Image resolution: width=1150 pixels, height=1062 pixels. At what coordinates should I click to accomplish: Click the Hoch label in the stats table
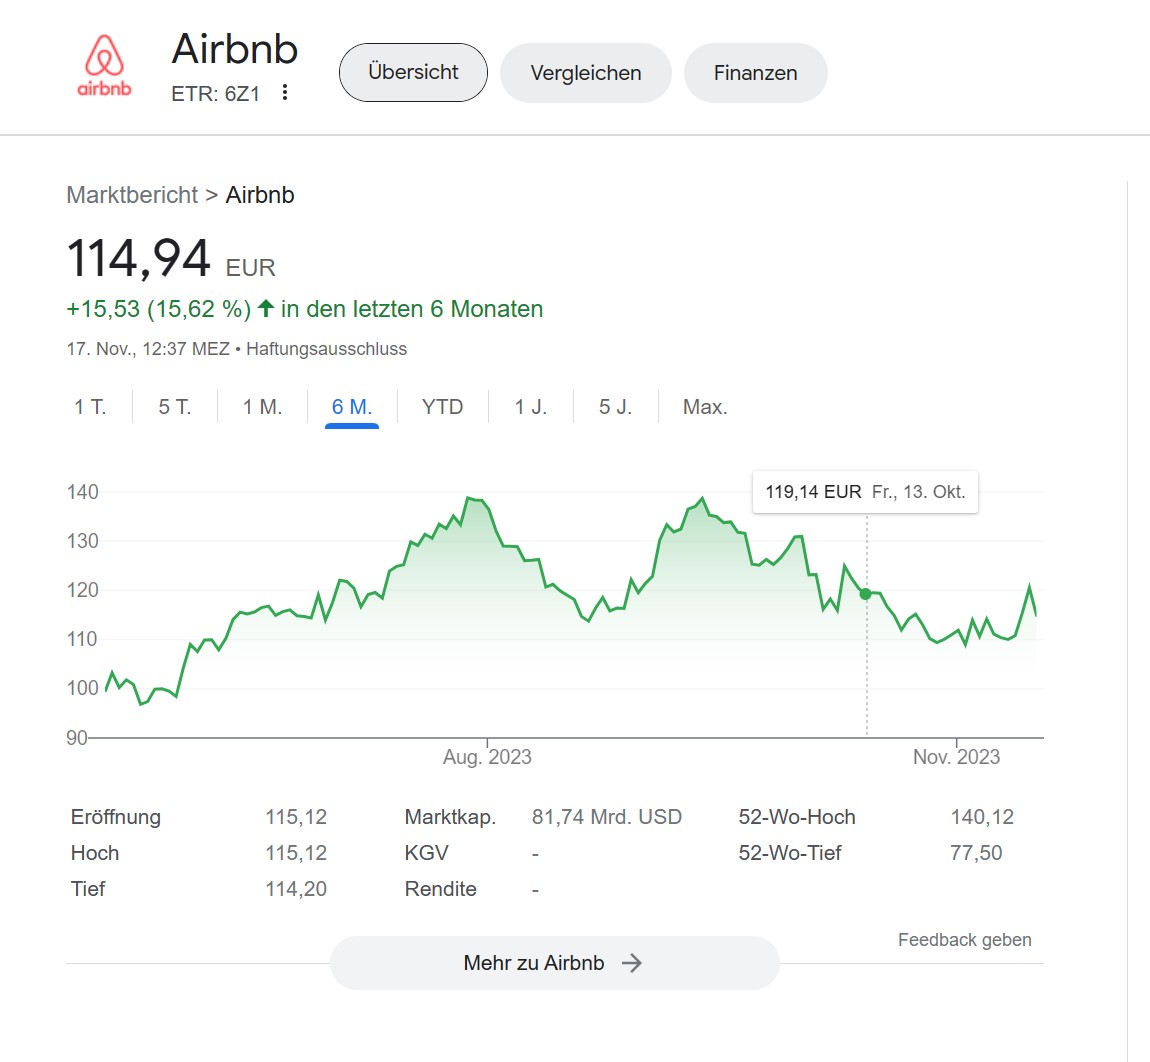(95, 853)
